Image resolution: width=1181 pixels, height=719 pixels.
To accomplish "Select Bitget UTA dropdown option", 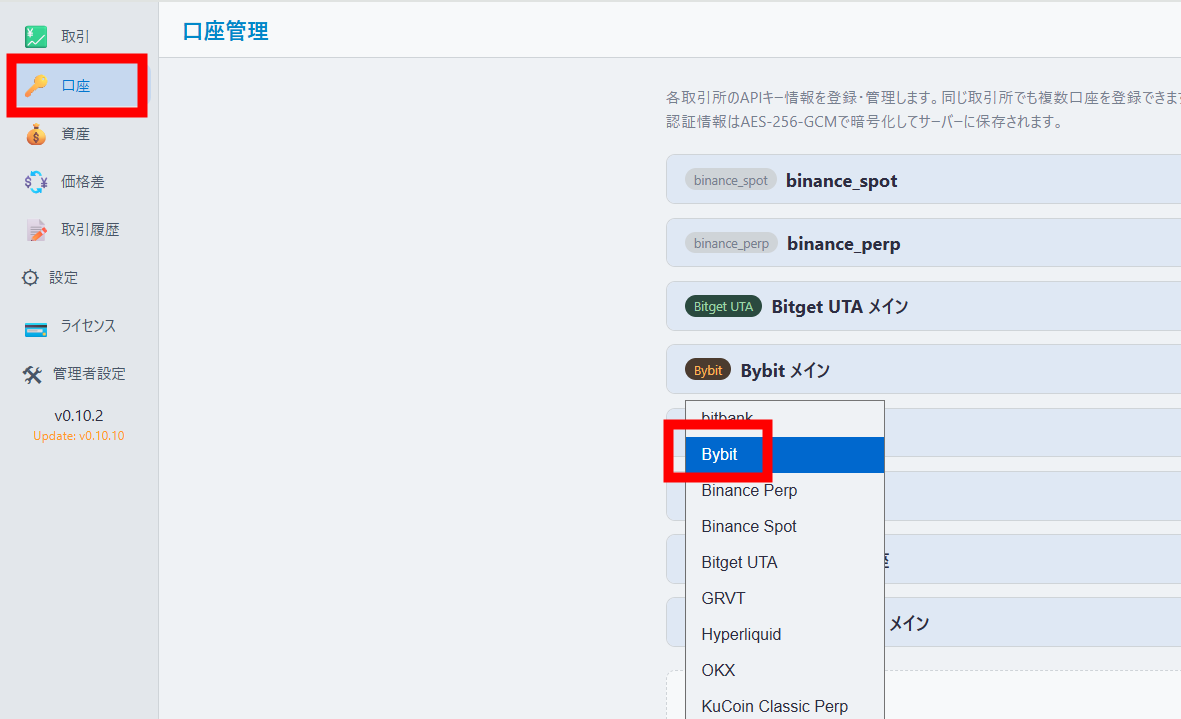I will click(x=739, y=562).
